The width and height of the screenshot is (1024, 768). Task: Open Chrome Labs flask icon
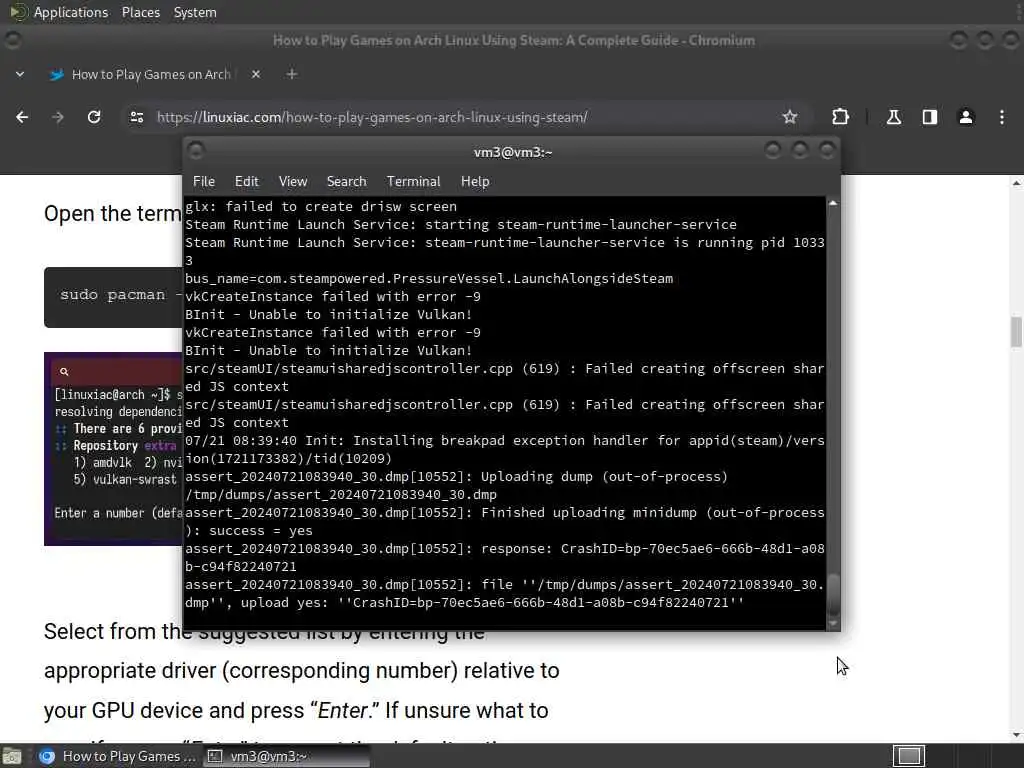tap(893, 117)
